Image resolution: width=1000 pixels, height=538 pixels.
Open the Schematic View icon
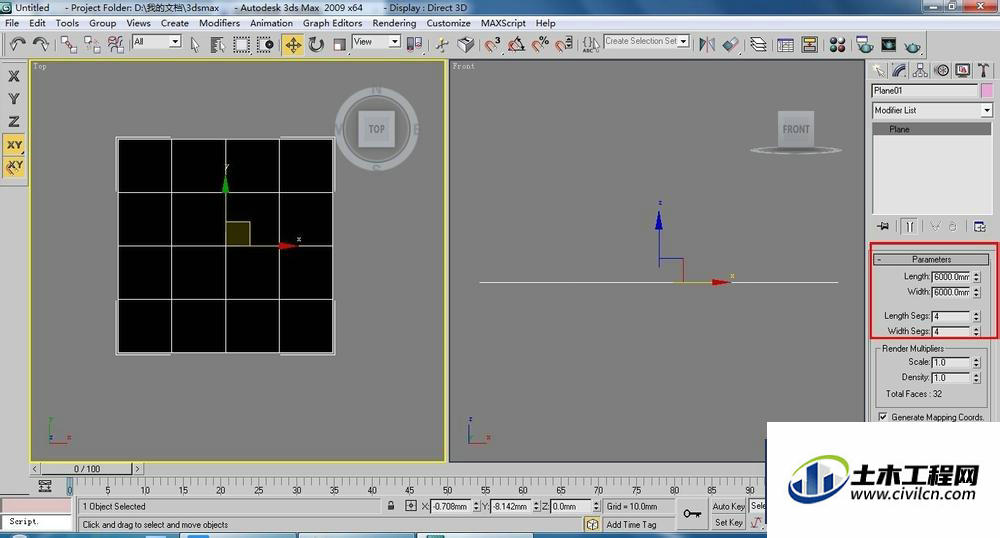(x=809, y=45)
